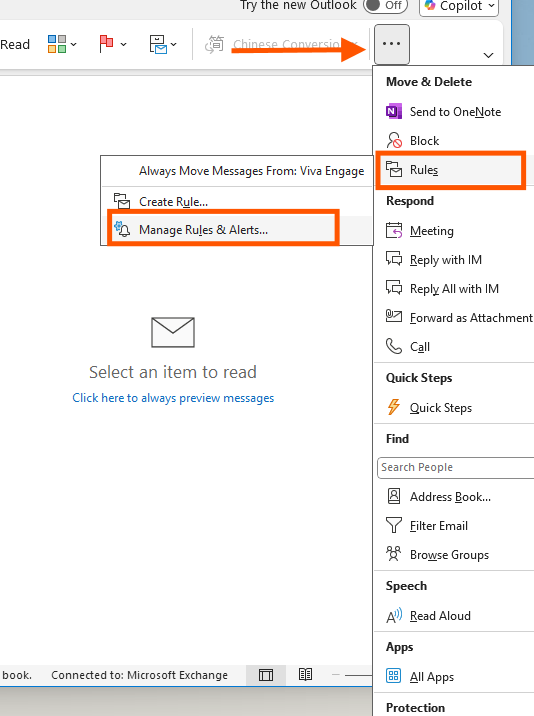Click the Filter Email funnel icon
This screenshot has height=716, width=534.
coord(394,525)
